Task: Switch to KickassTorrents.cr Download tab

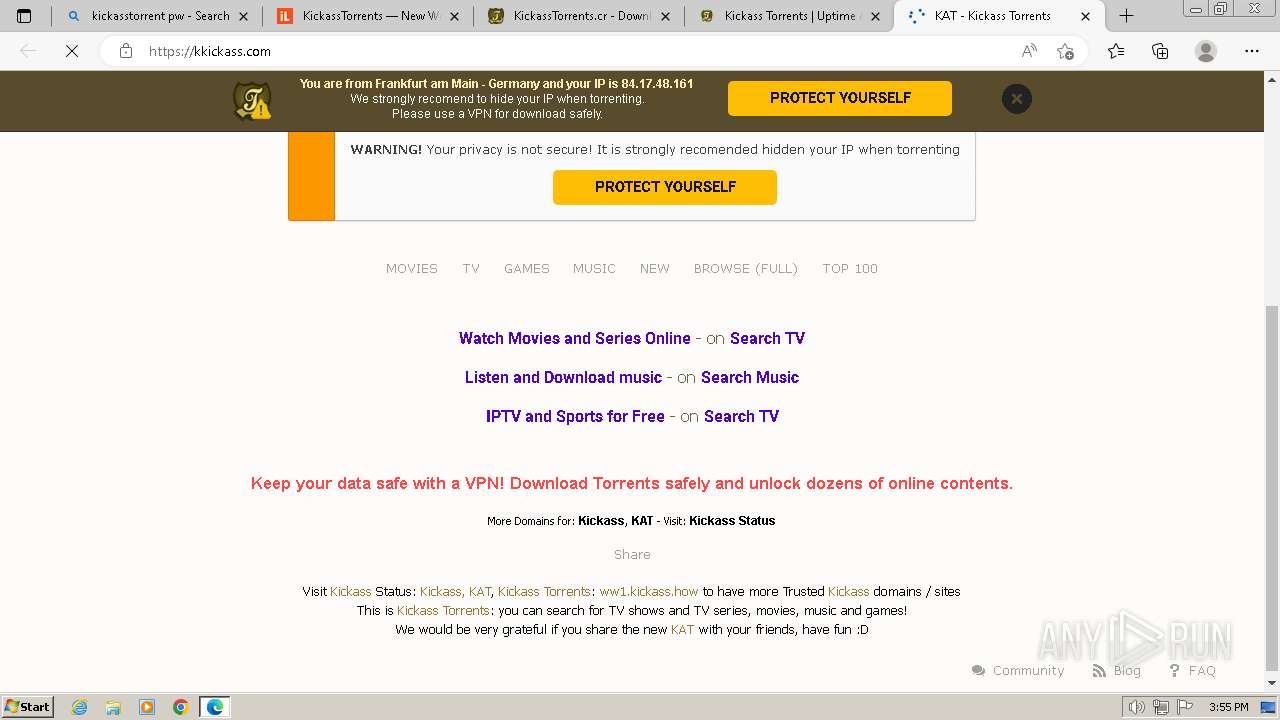Action: (x=572, y=16)
